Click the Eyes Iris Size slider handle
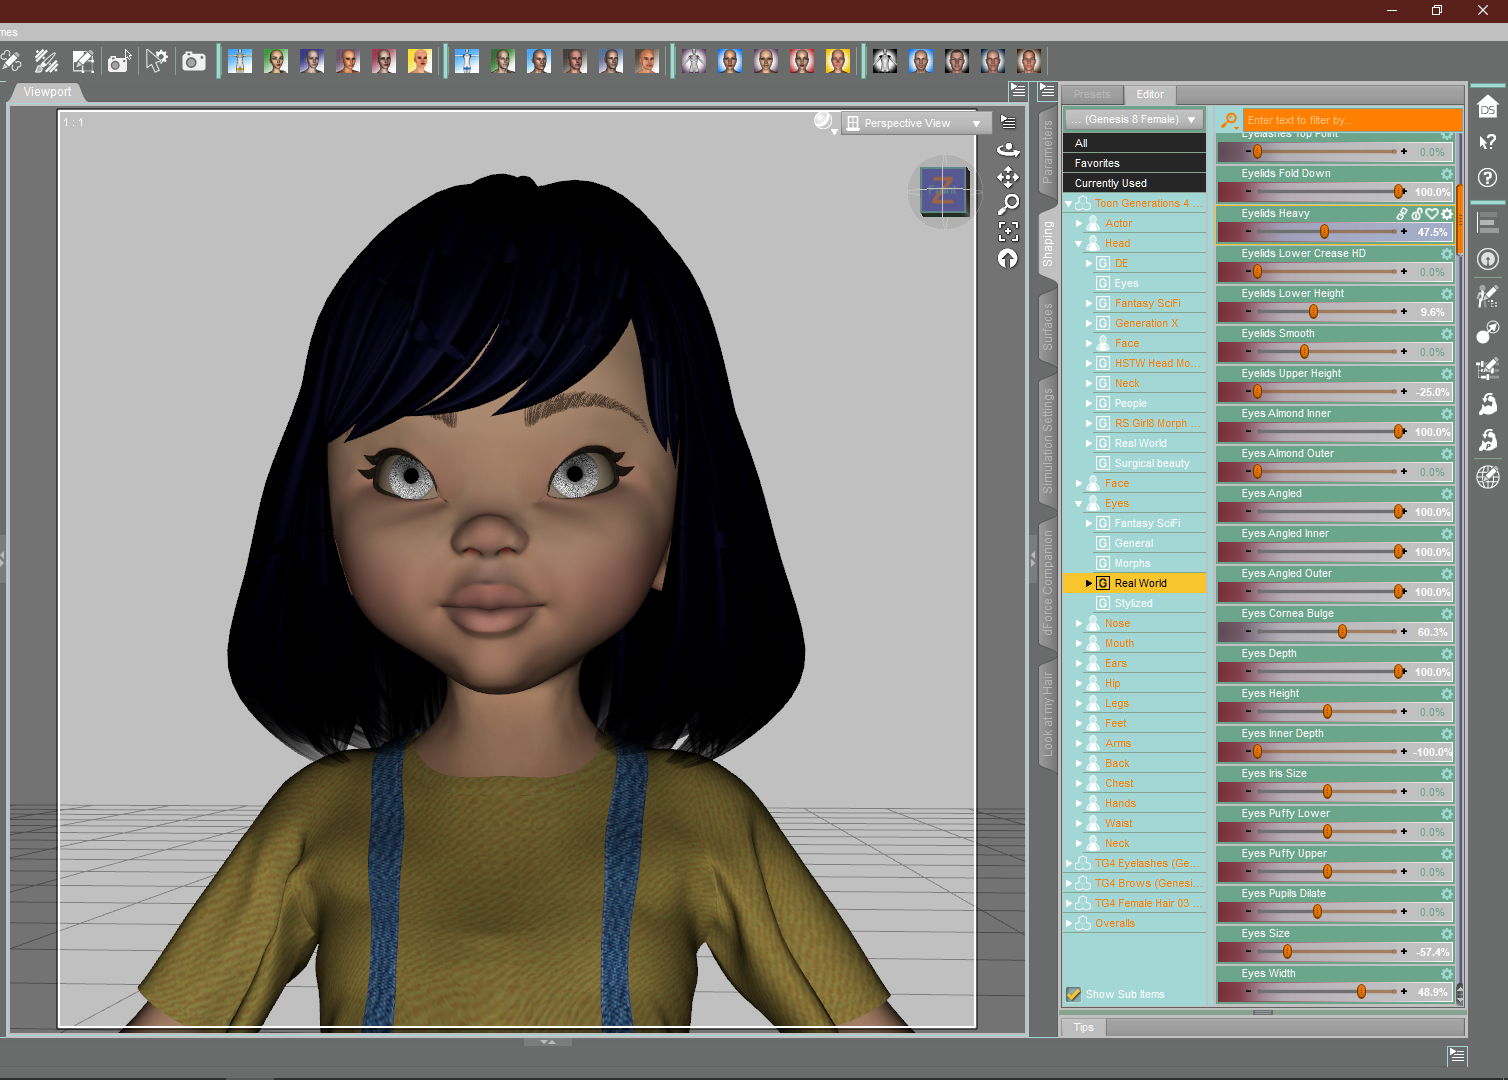This screenshot has width=1508, height=1080. [x=1327, y=792]
